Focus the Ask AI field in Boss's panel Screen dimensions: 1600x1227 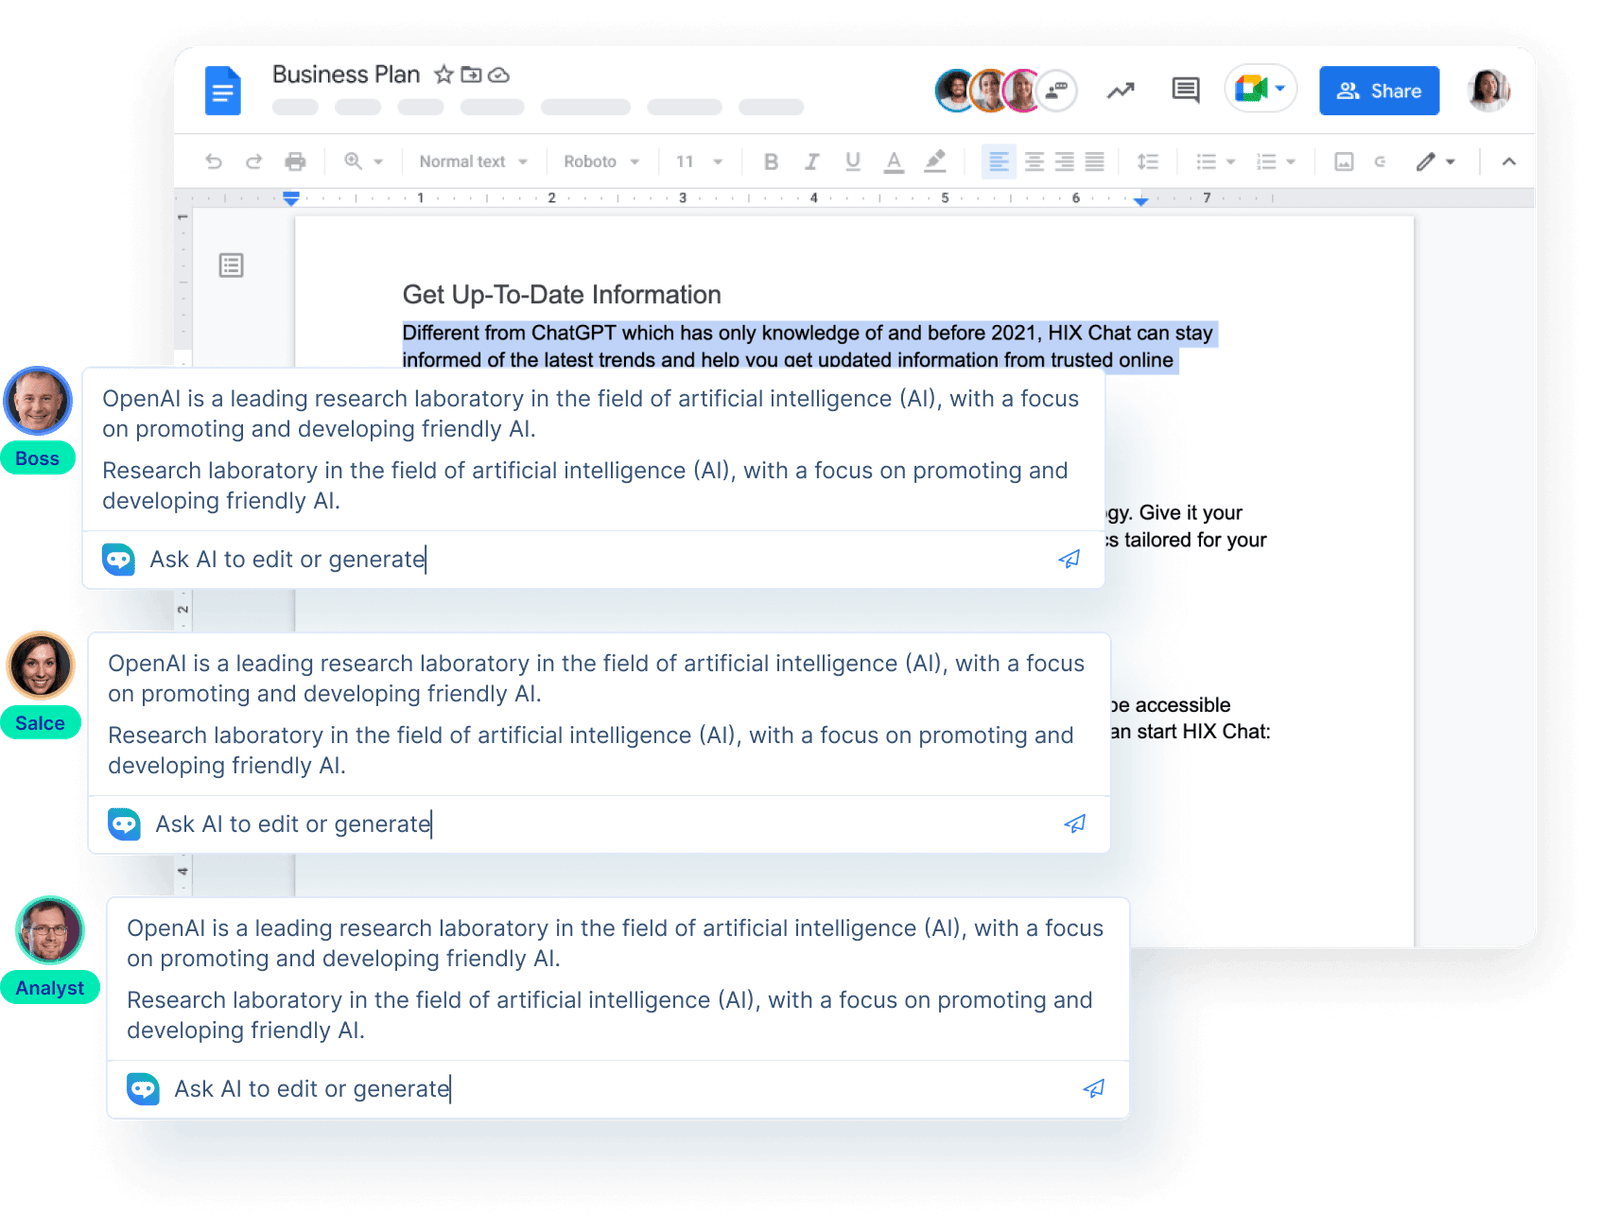[594, 559]
